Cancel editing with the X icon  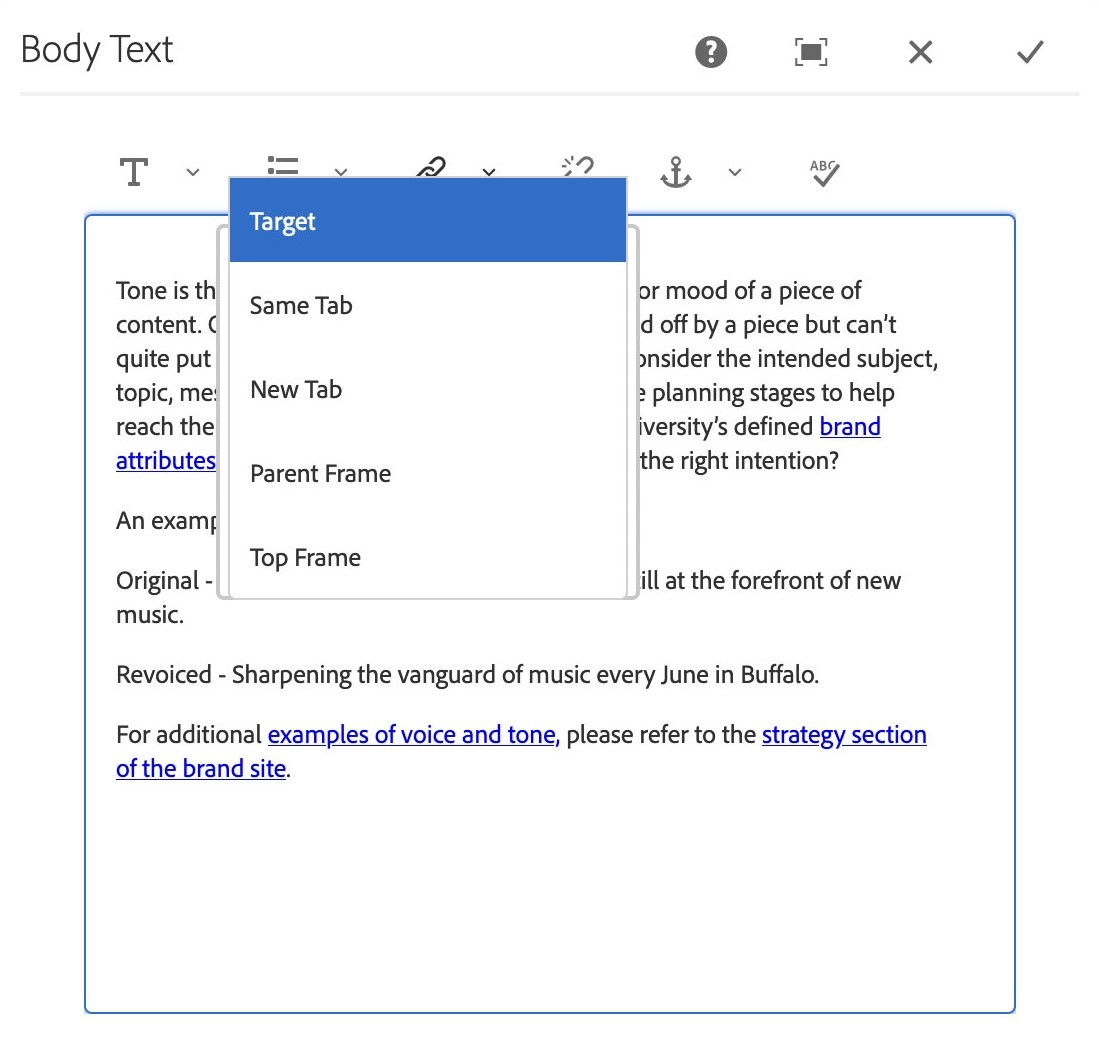[920, 52]
